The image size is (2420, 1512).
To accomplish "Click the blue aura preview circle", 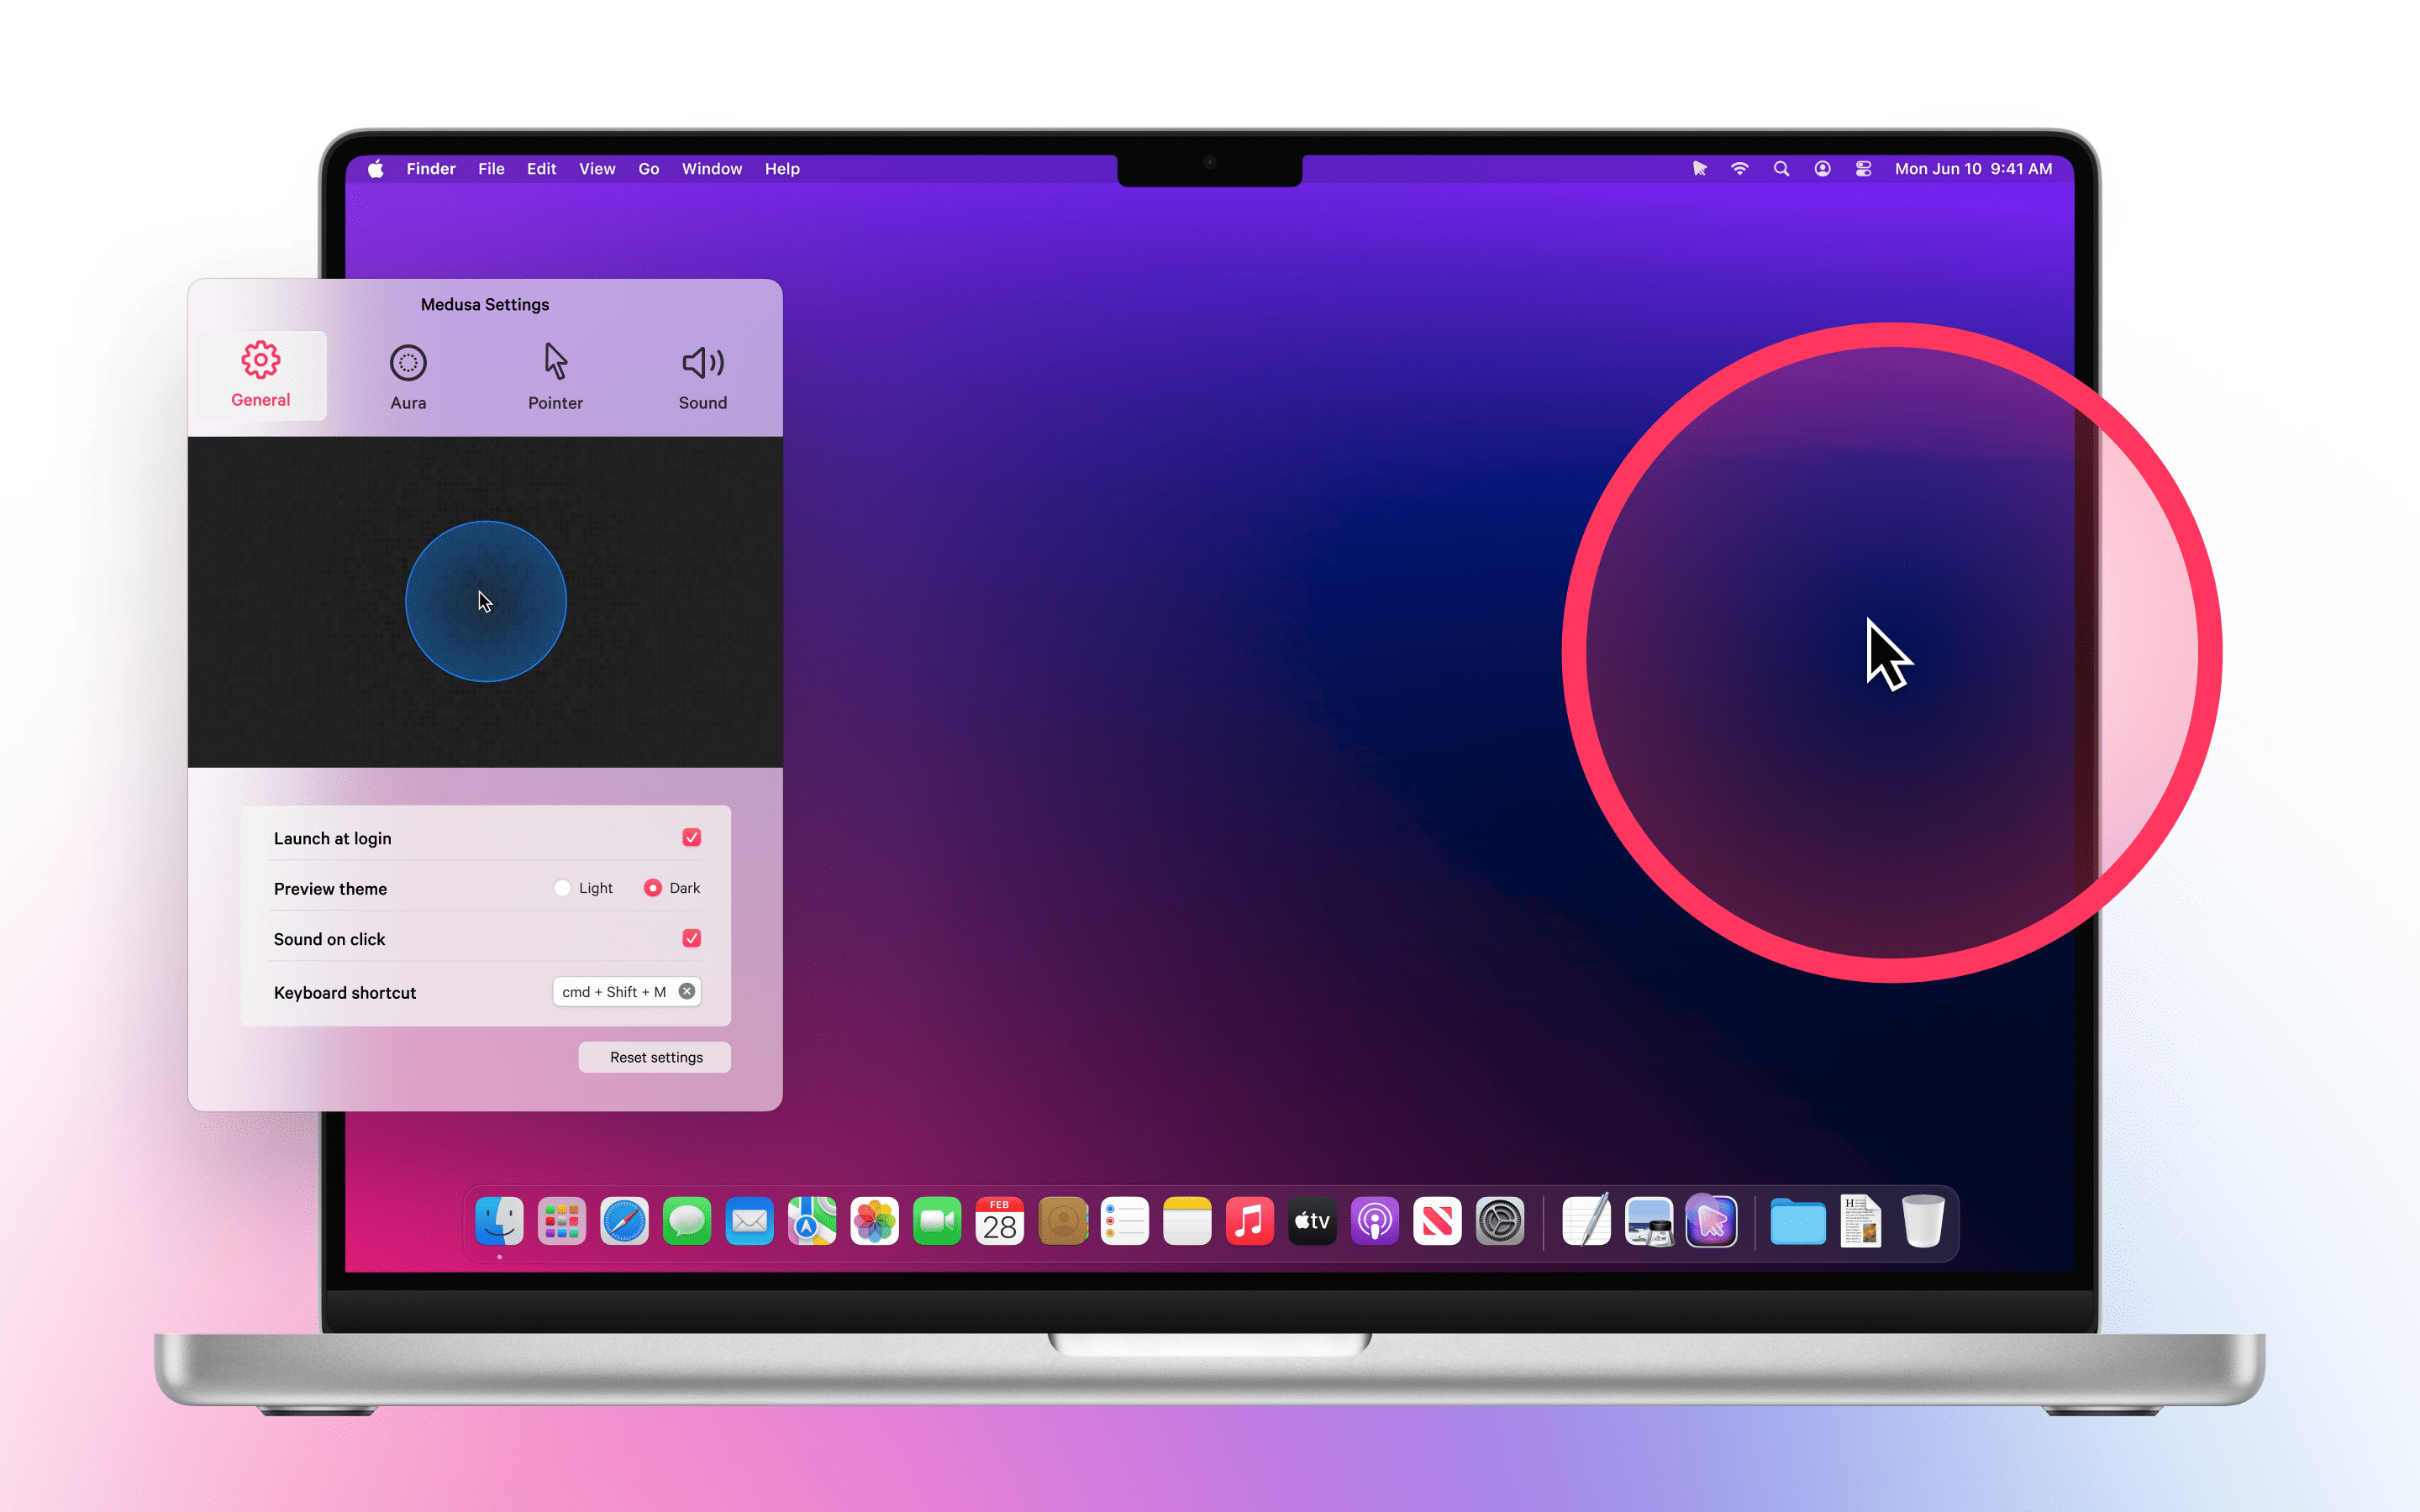I will click(486, 601).
